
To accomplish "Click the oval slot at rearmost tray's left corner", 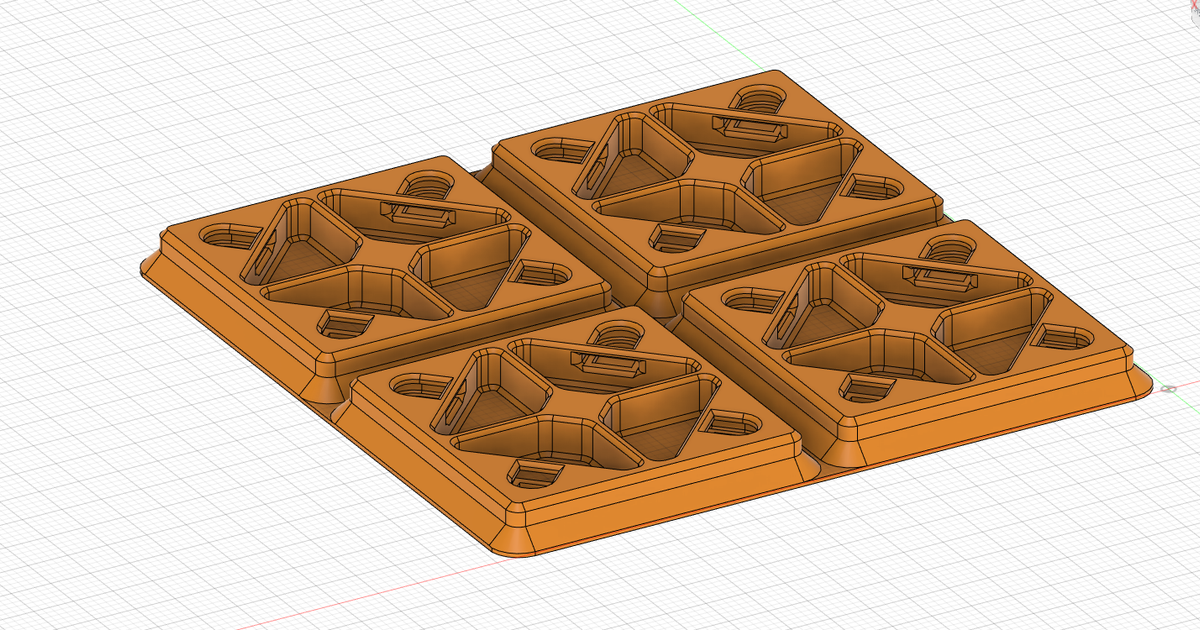I will (x=556, y=152).
